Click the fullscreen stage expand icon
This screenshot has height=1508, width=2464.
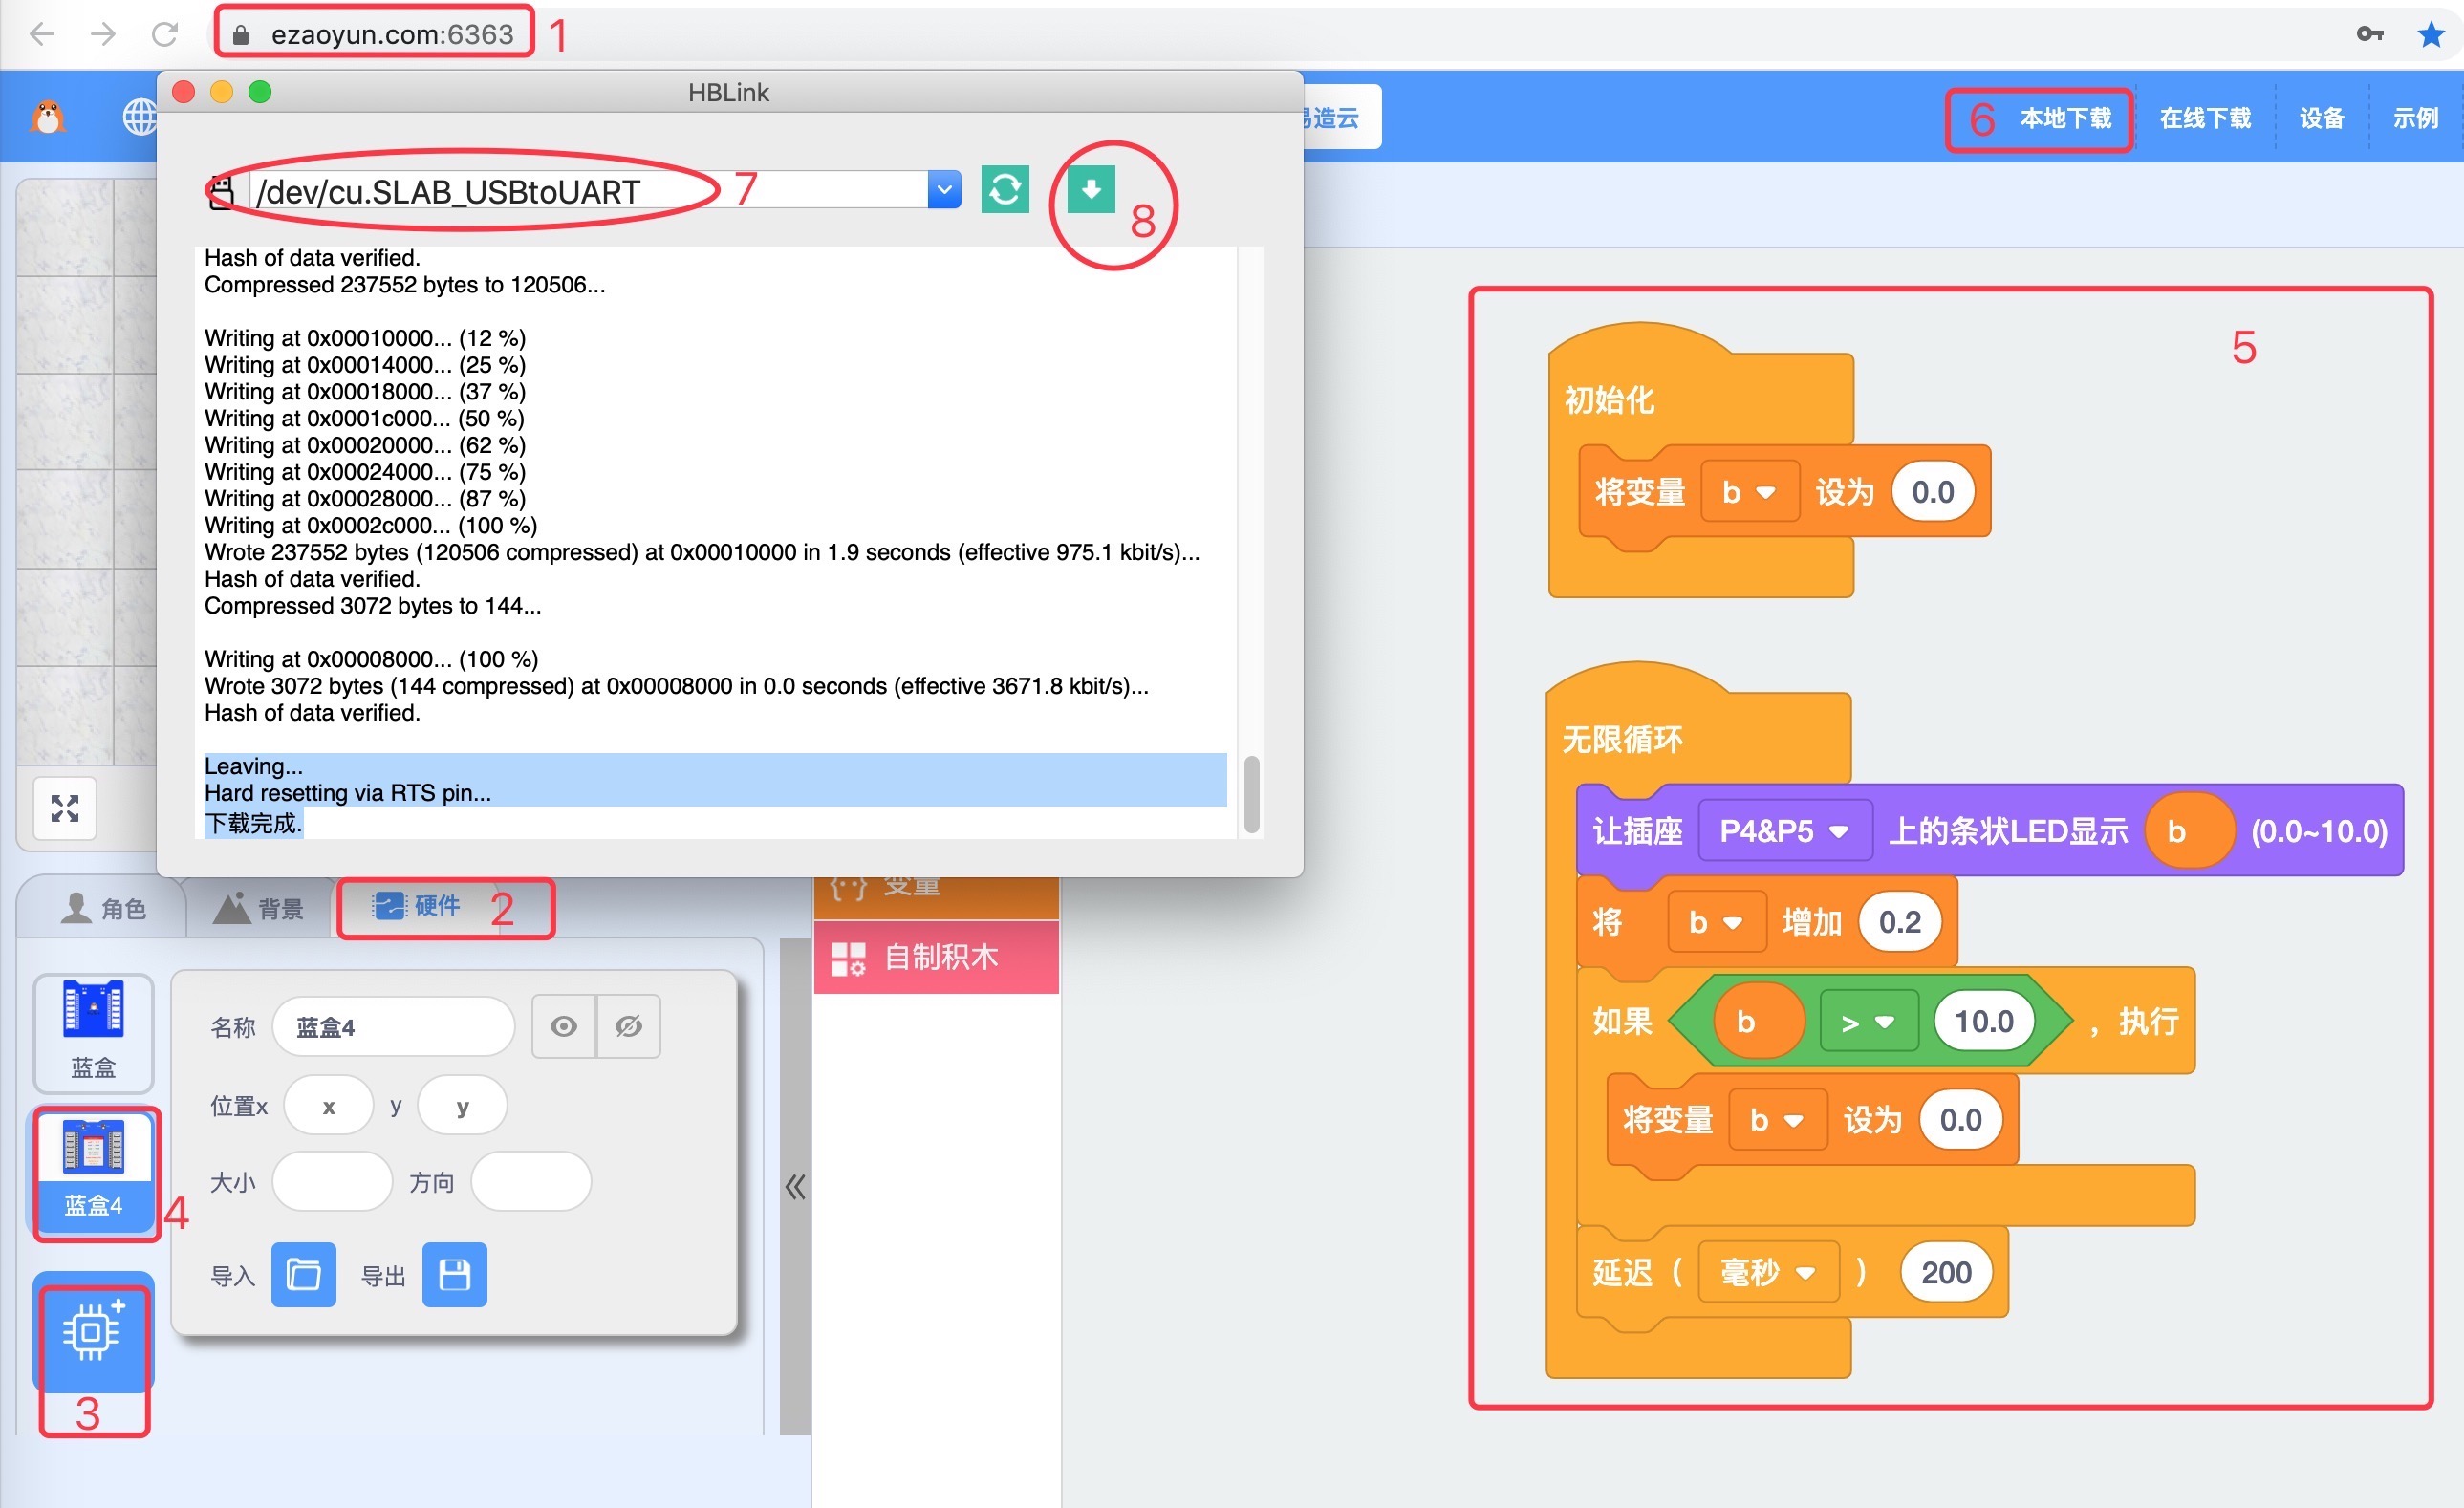[65, 808]
